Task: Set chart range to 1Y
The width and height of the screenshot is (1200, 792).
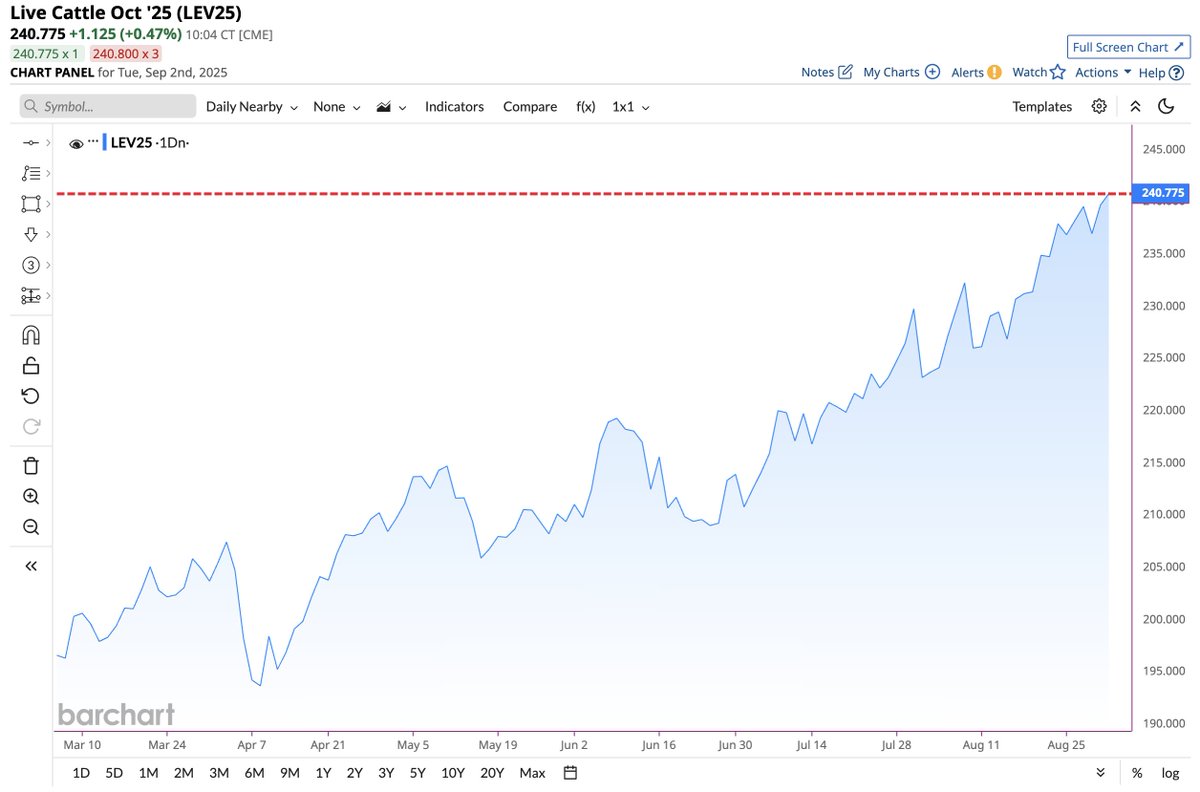Action: pyautogui.click(x=323, y=772)
